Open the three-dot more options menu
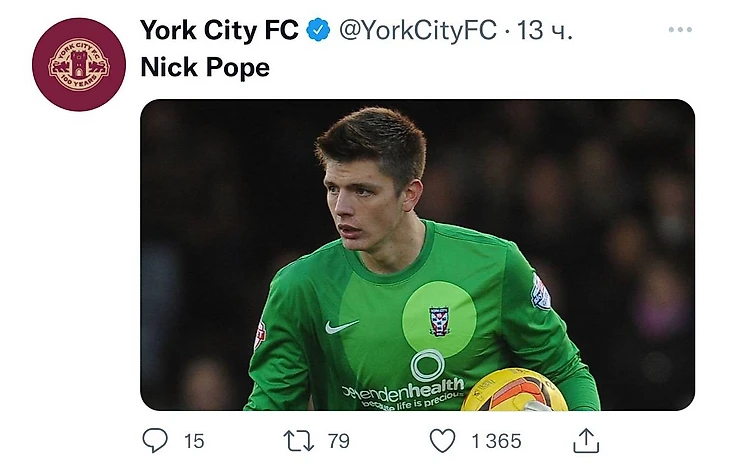The width and height of the screenshot is (730, 465). [x=680, y=30]
